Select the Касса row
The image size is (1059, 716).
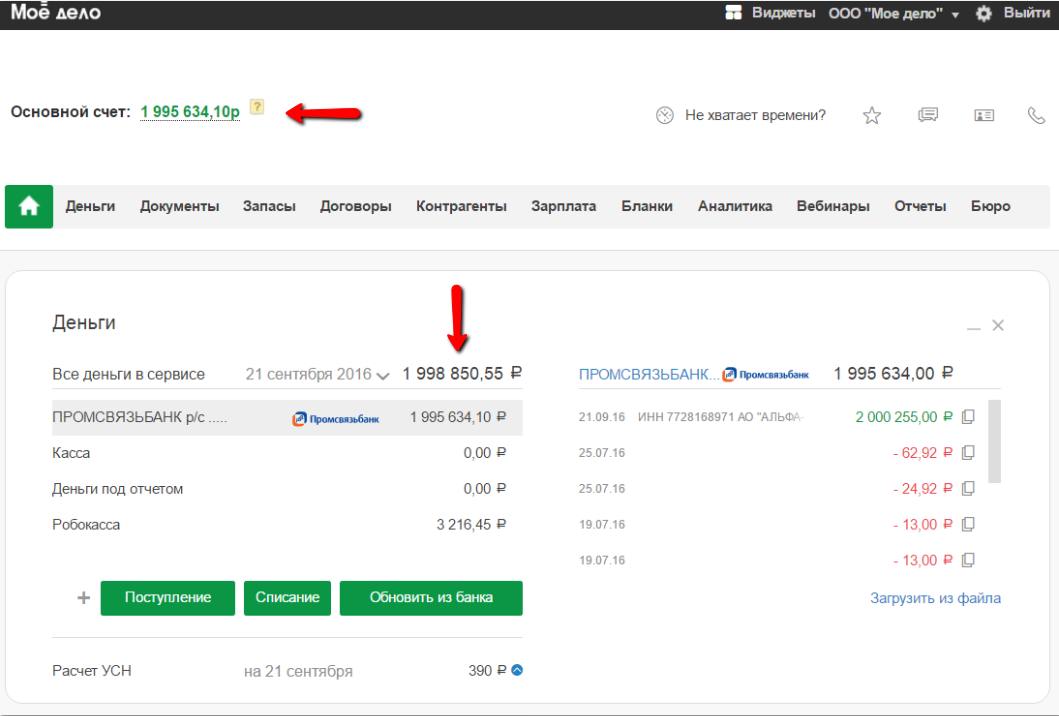coord(287,453)
